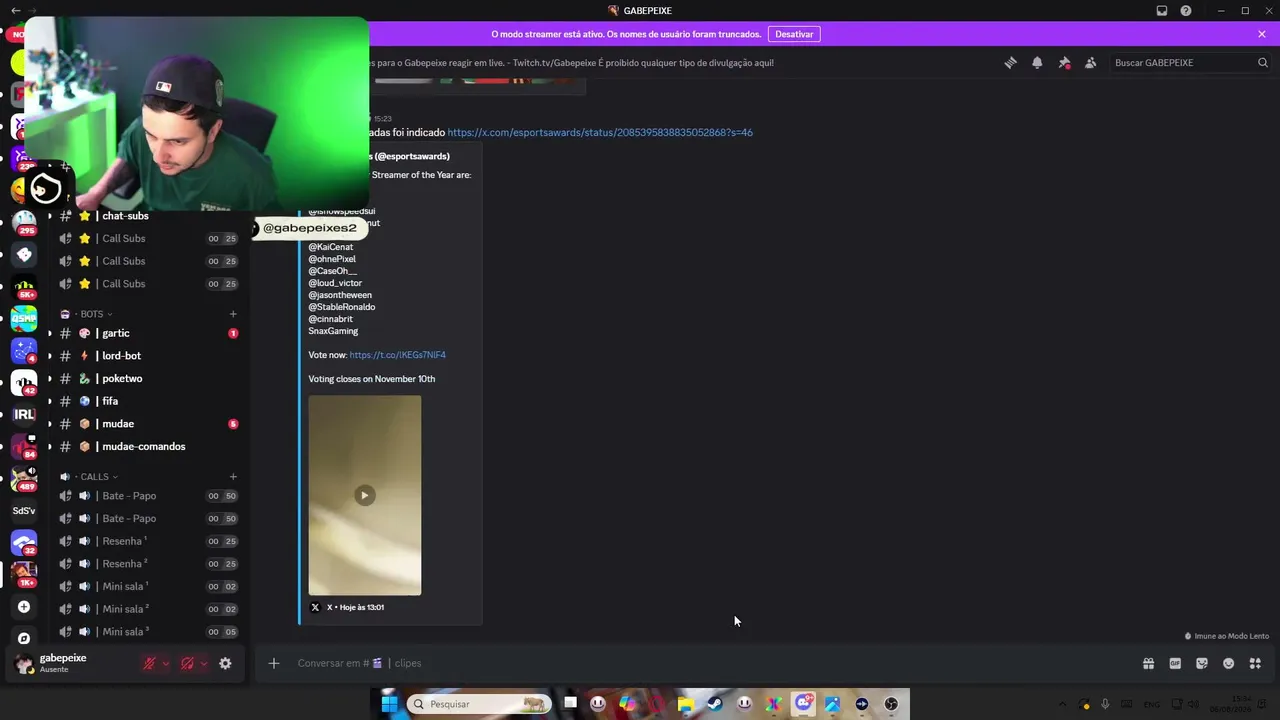Click the search magnifier icon

[1263, 63]
